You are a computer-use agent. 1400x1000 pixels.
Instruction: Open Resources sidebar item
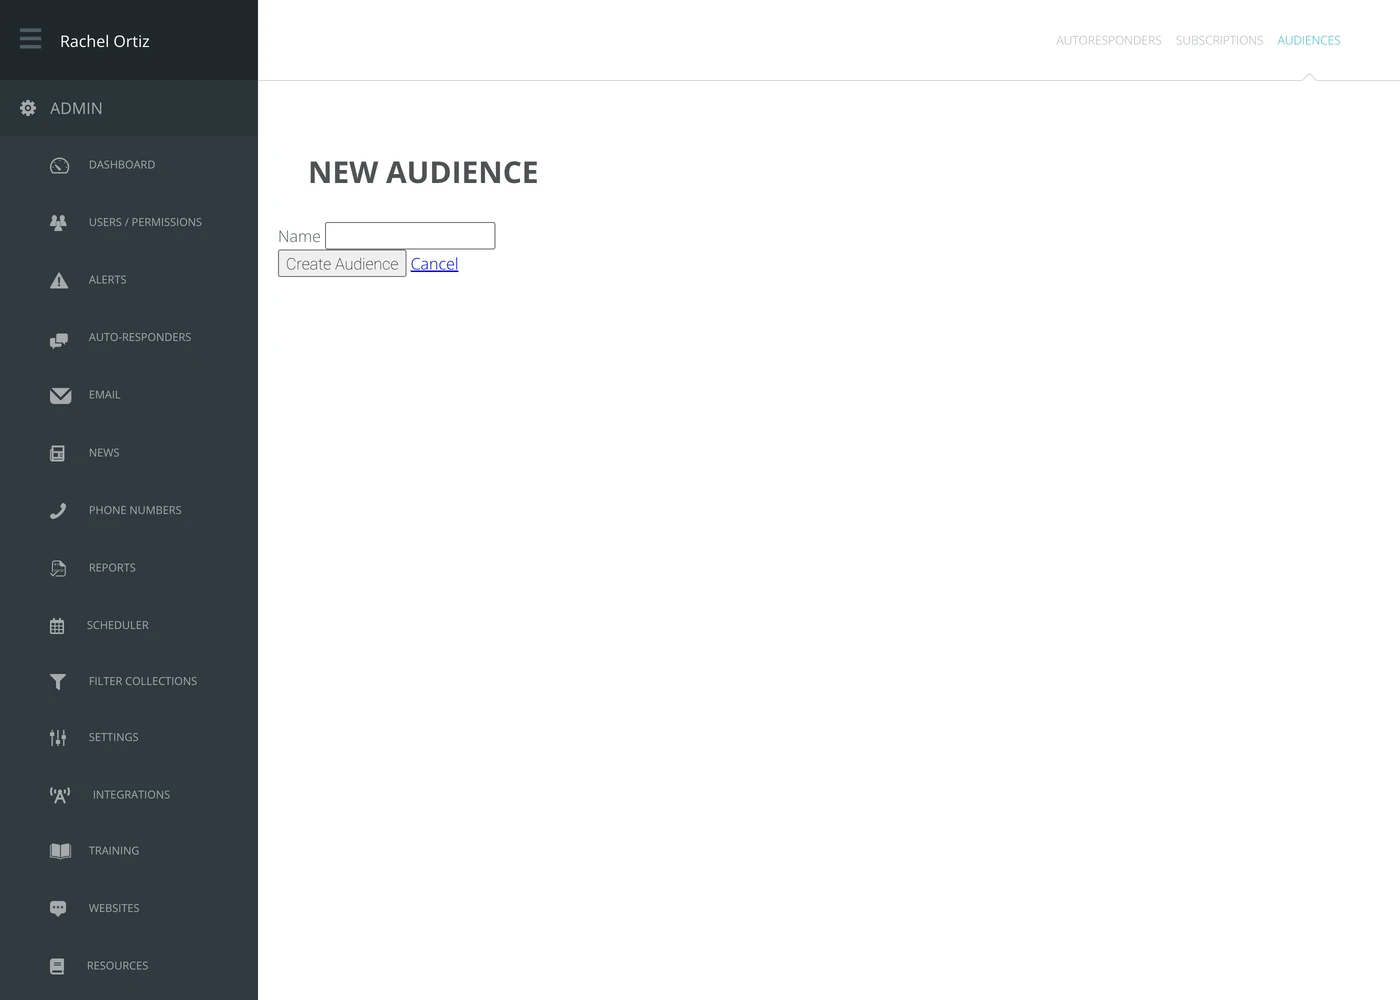[x=117, y=966]
